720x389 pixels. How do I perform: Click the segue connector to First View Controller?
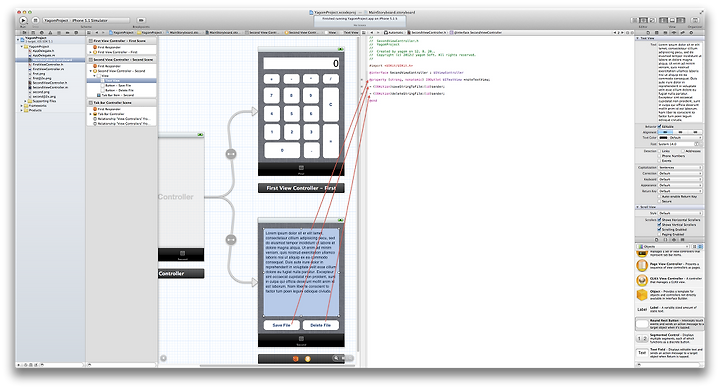point(231,154)
